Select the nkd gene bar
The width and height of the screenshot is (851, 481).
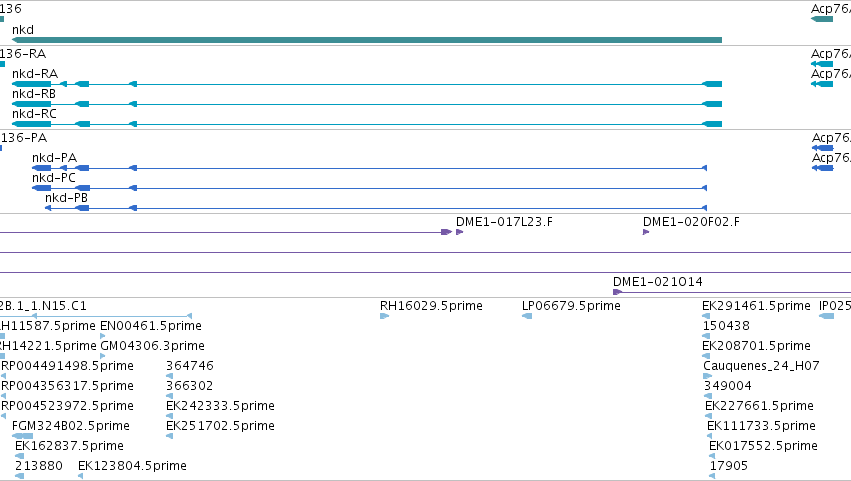point(367,40)
